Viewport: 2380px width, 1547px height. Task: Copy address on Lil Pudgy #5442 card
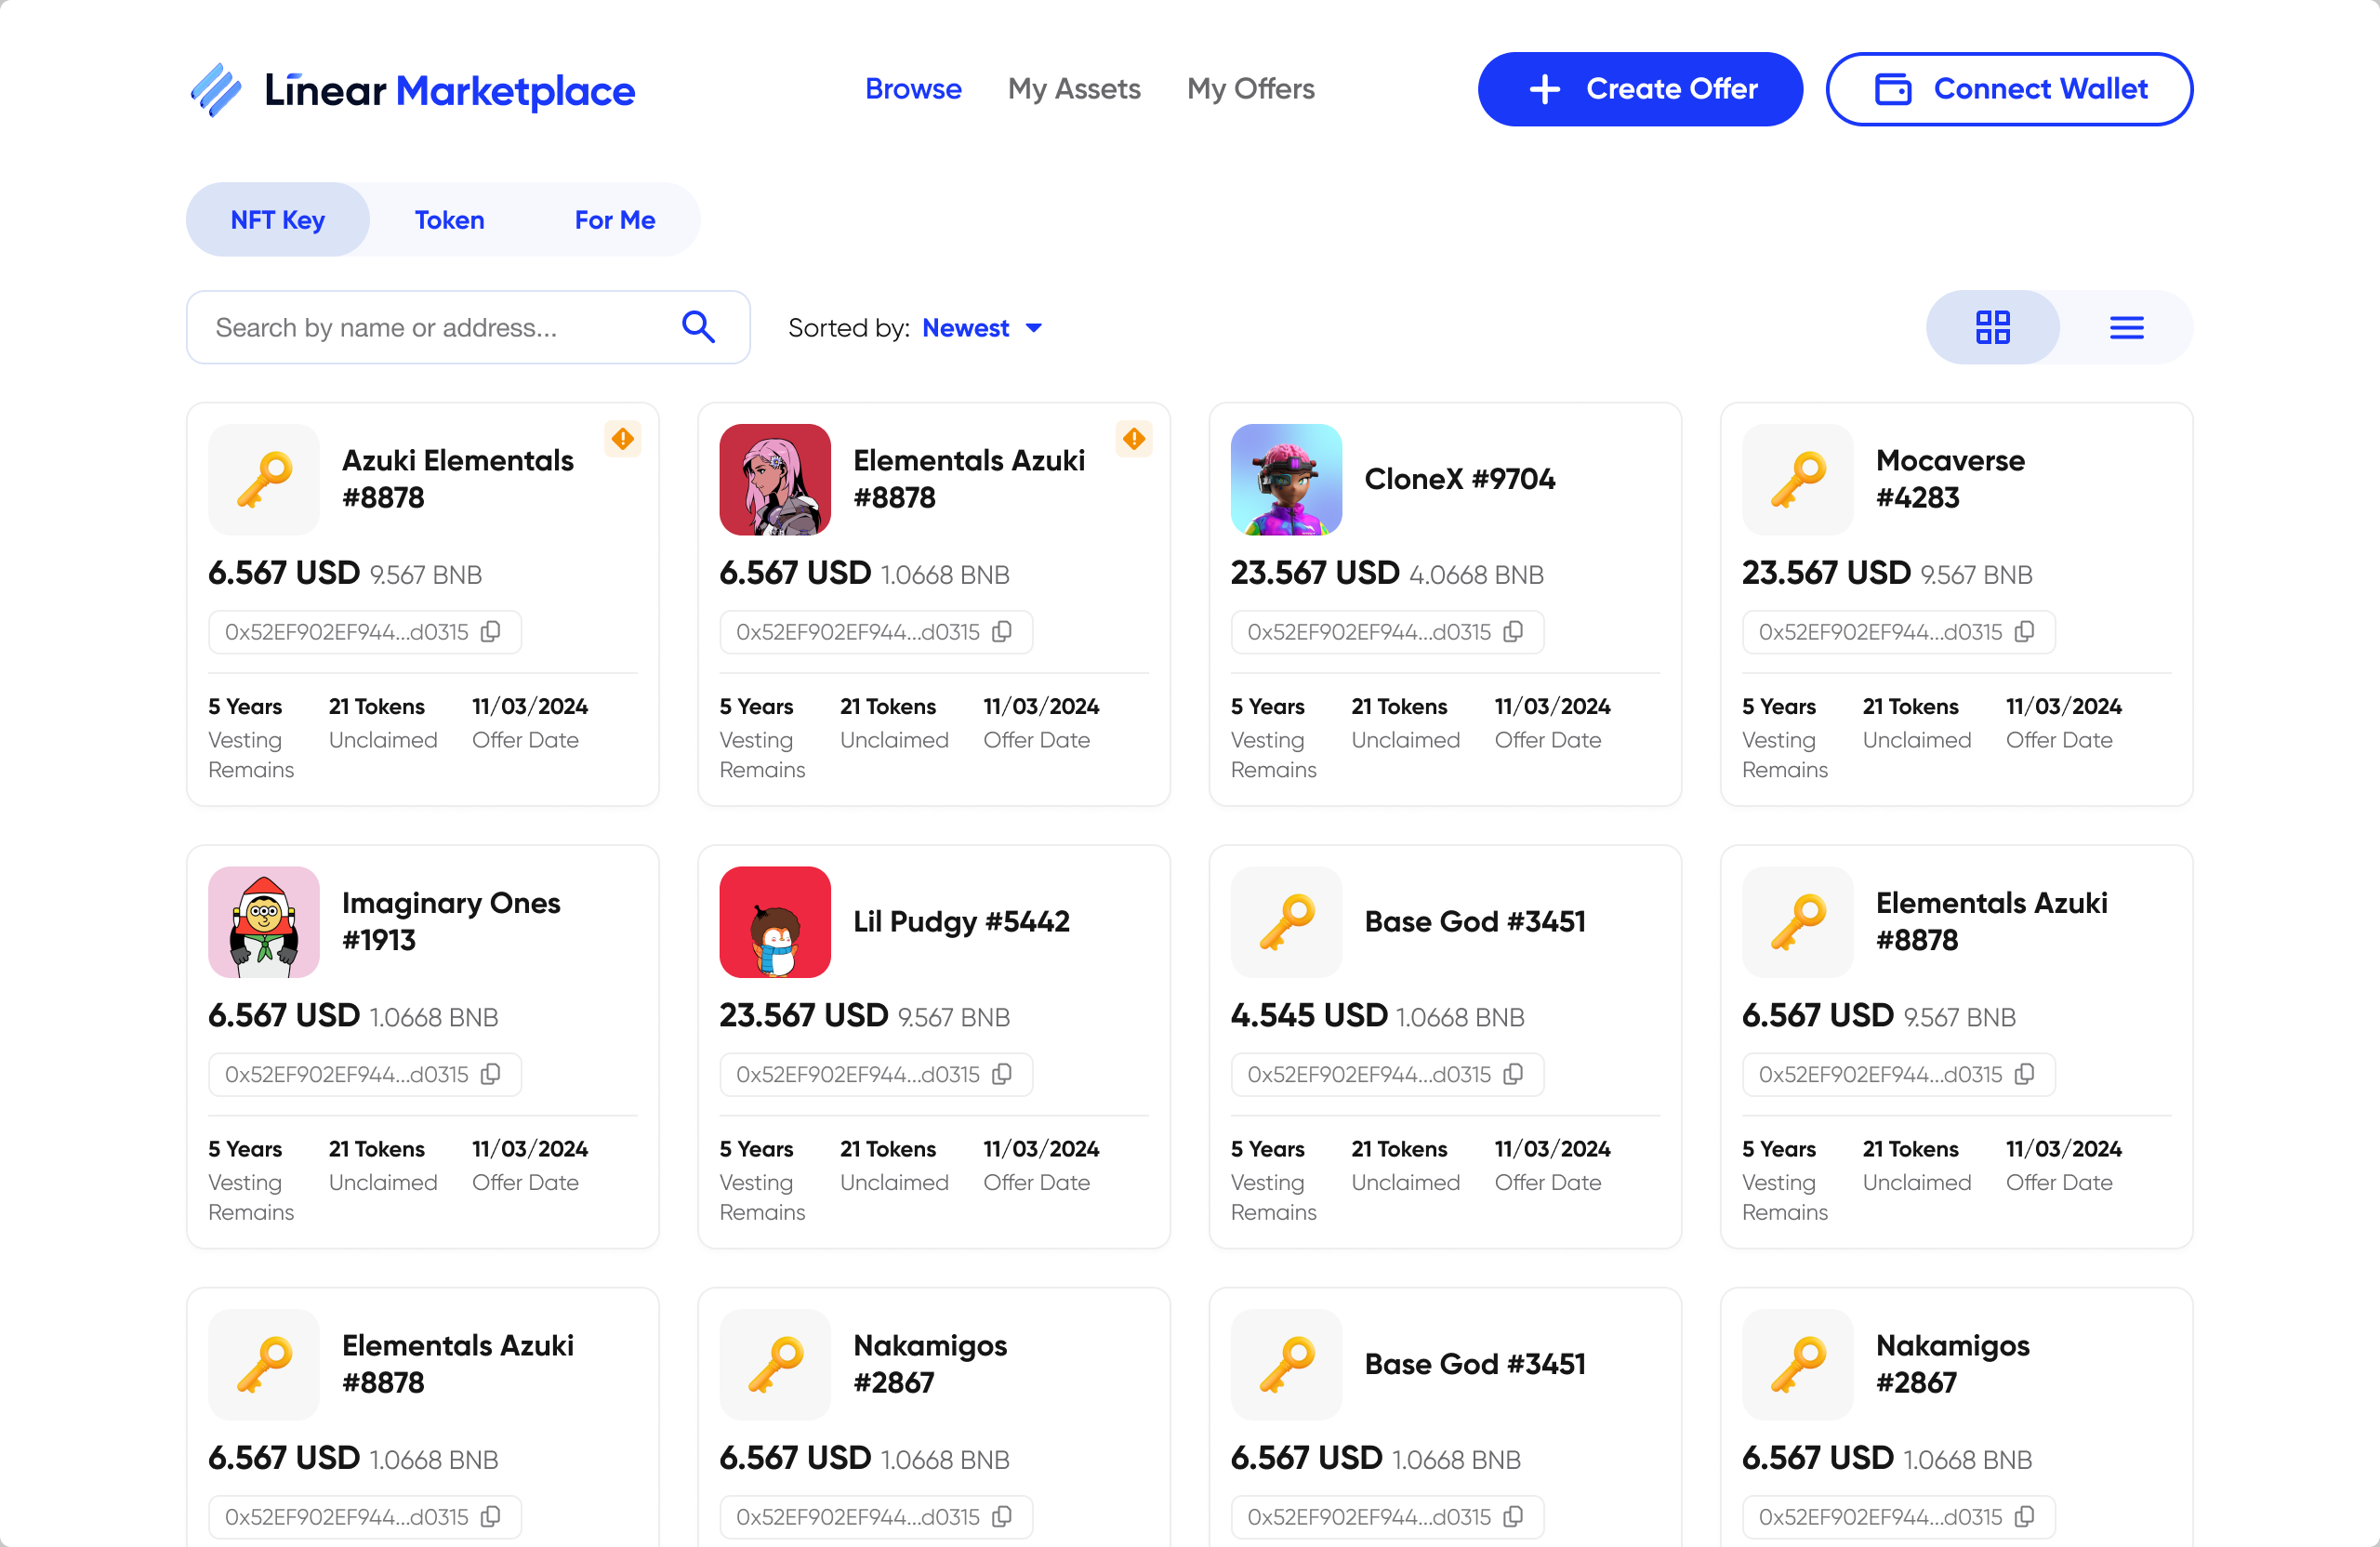pyautogui.click(x=1002, y=1074)
